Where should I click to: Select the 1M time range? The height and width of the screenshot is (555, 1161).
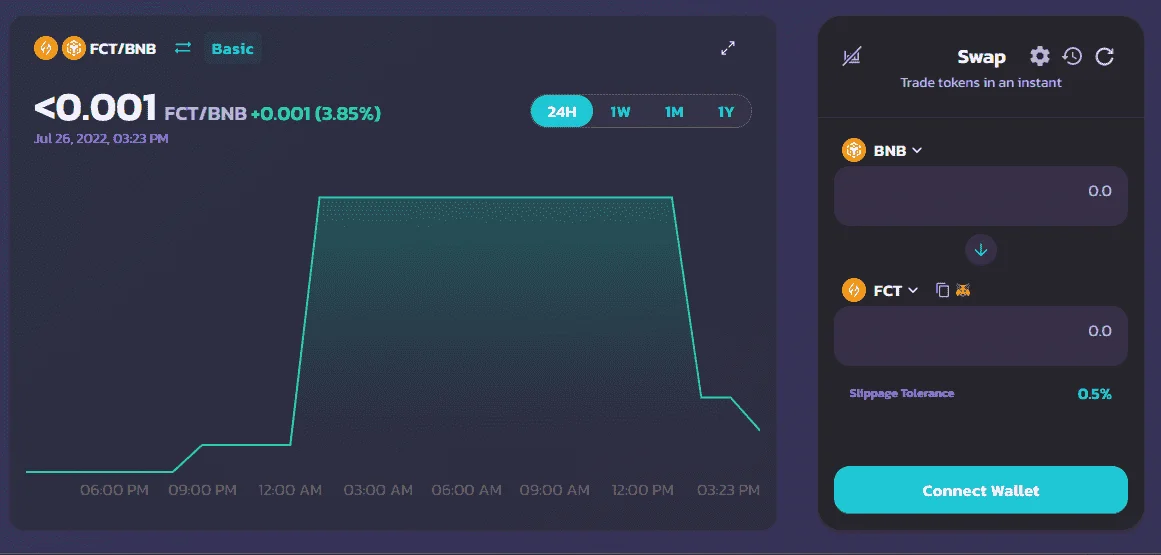pyautogui.click(x=674, y=112)
